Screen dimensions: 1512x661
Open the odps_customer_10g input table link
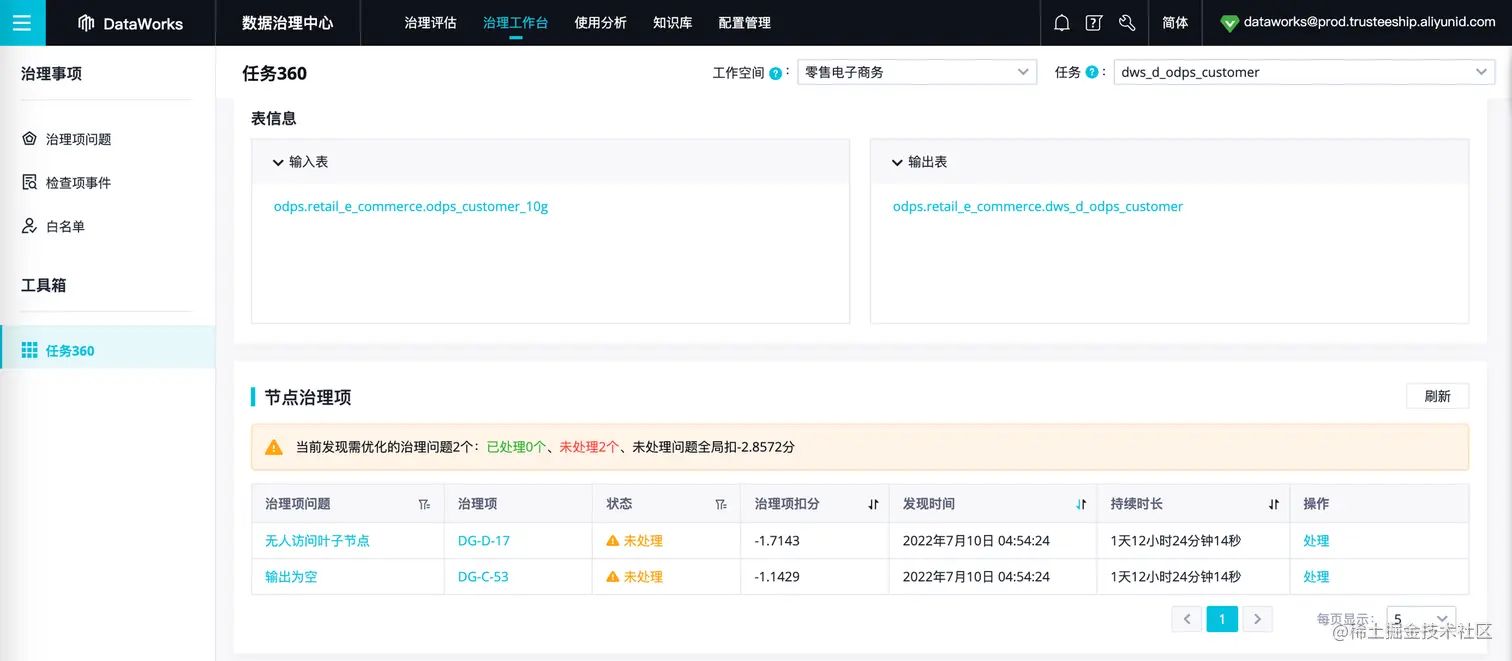[411, 207]
